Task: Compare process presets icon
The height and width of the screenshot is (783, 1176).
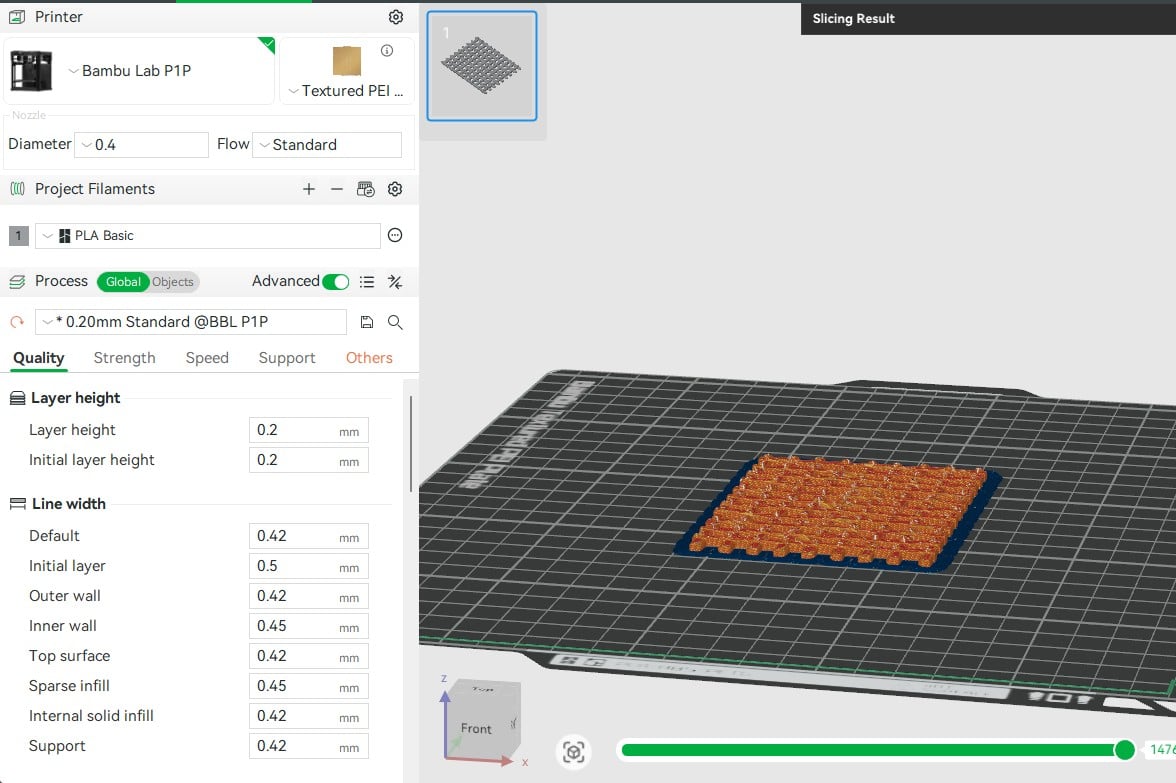Action: (395, 282)
